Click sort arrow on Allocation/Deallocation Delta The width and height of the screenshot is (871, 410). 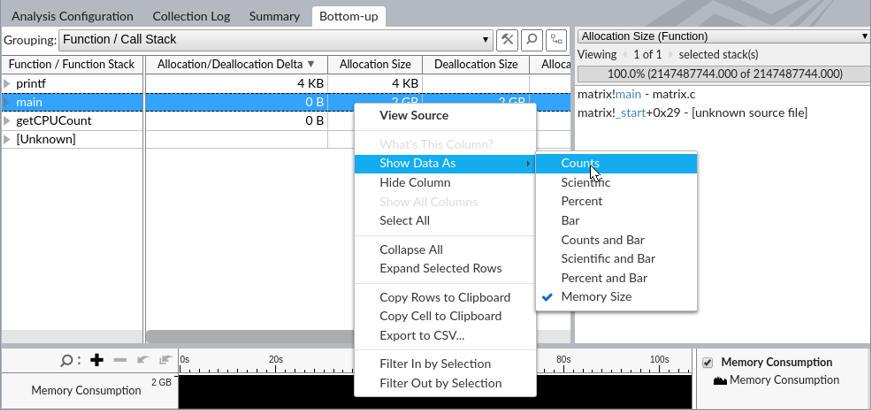311,64
